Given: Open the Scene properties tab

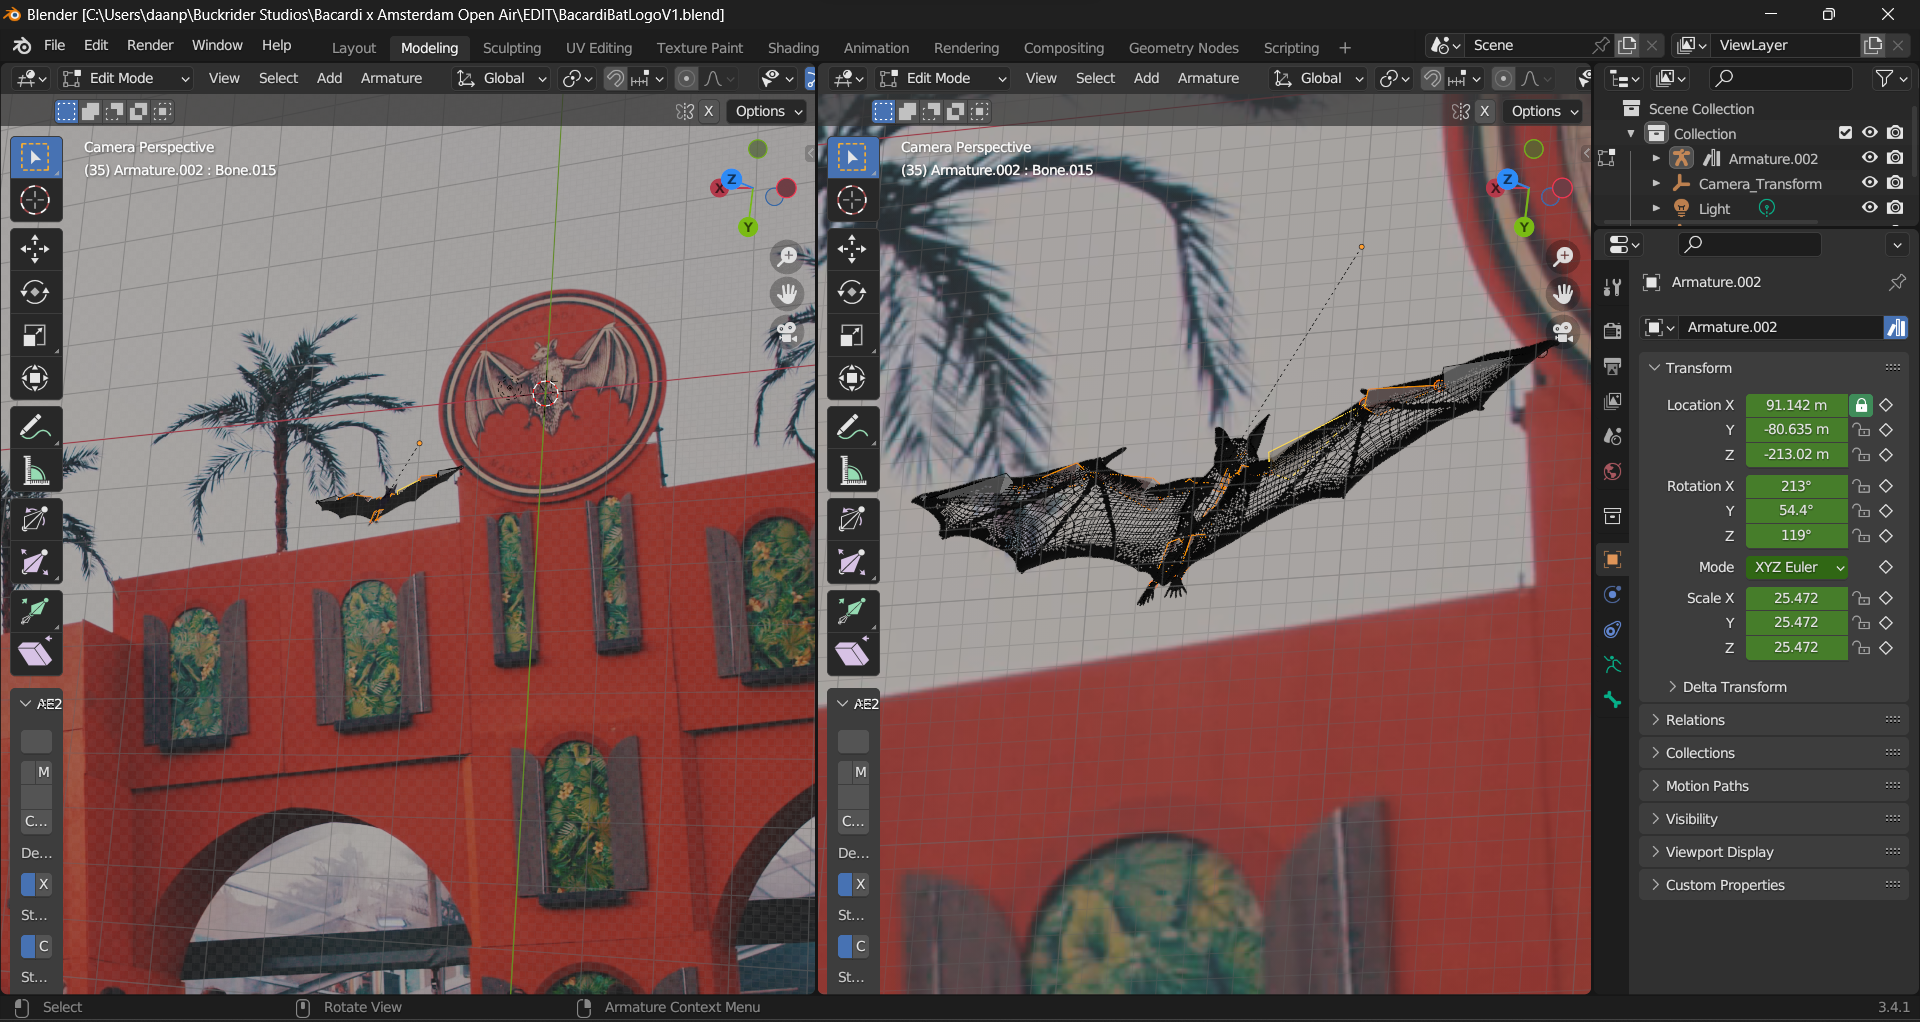Looking at the screenshot, I should 1612,436.
